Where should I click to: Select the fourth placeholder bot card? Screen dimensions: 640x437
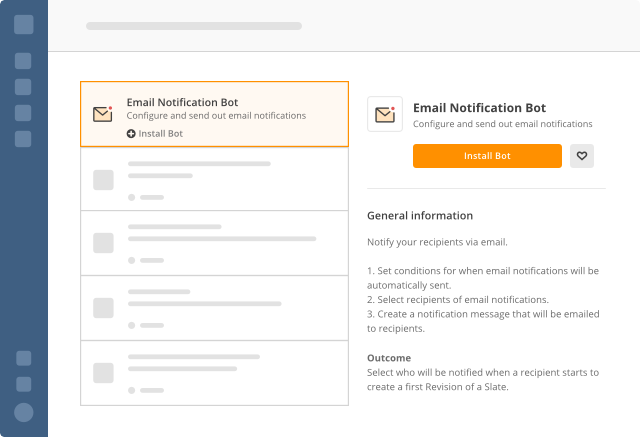click(x=214, y=308)
